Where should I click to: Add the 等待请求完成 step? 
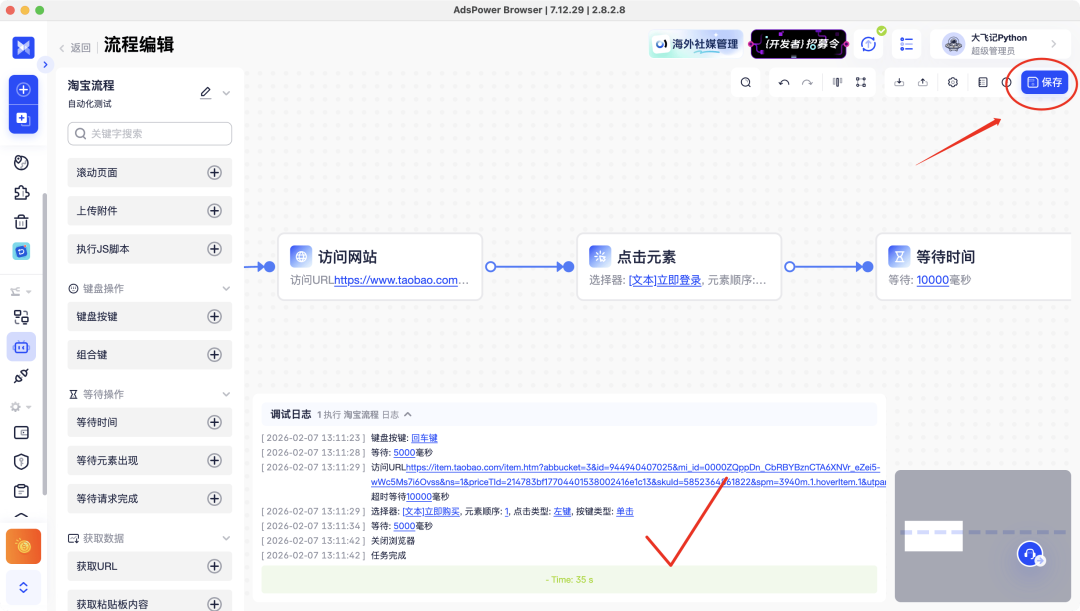tap(214, 499)
